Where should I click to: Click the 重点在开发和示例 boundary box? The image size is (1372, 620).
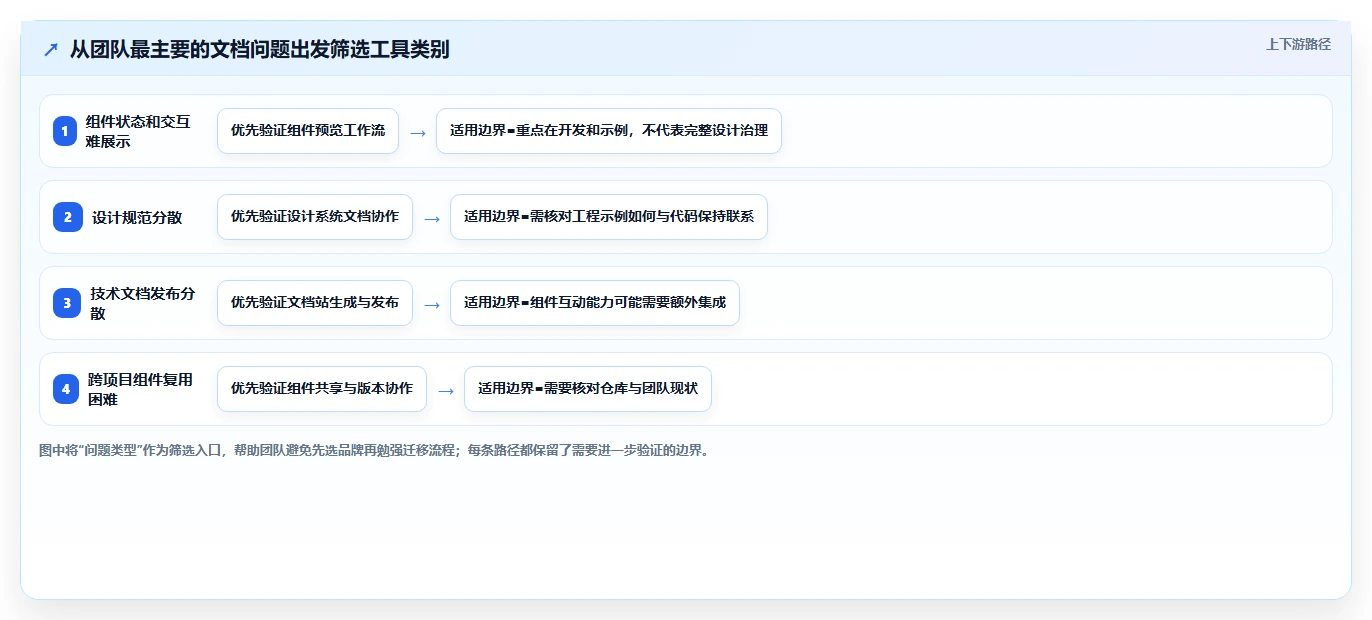tap(609, 131)
